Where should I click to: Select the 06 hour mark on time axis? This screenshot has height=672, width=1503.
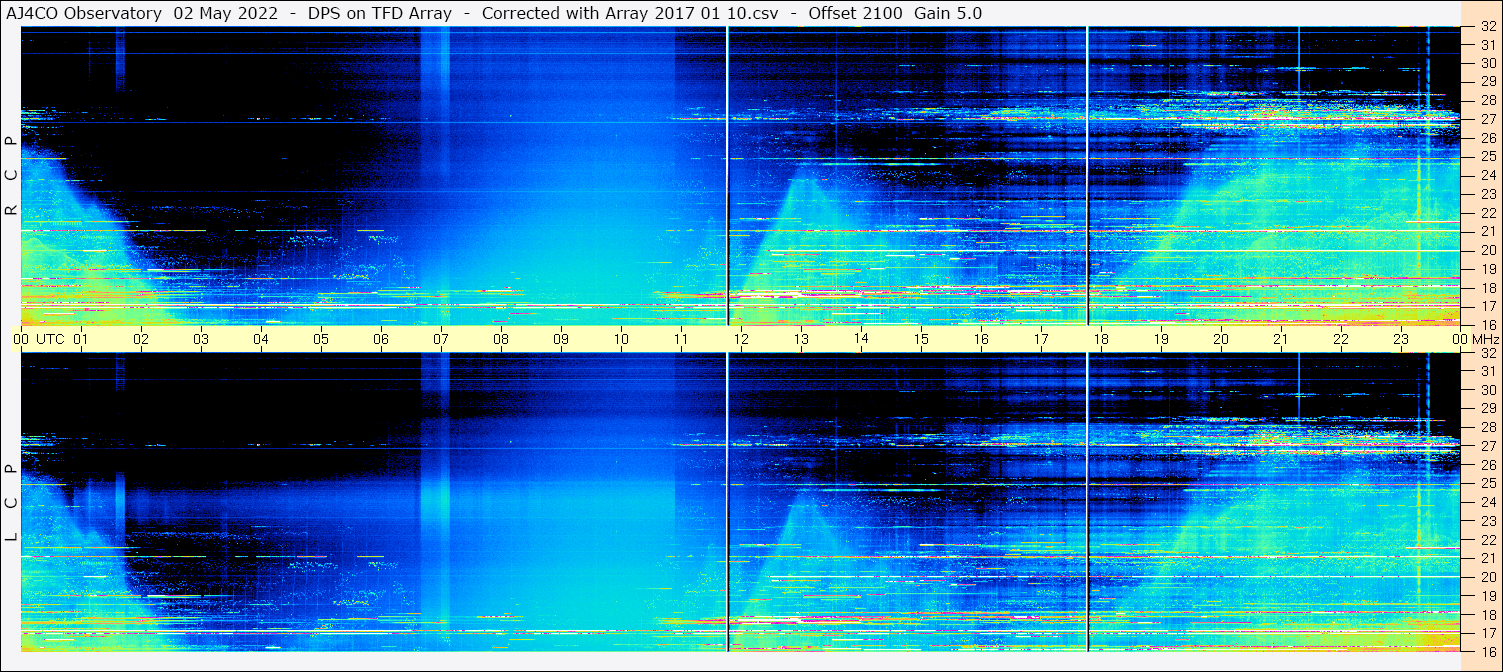381,339
